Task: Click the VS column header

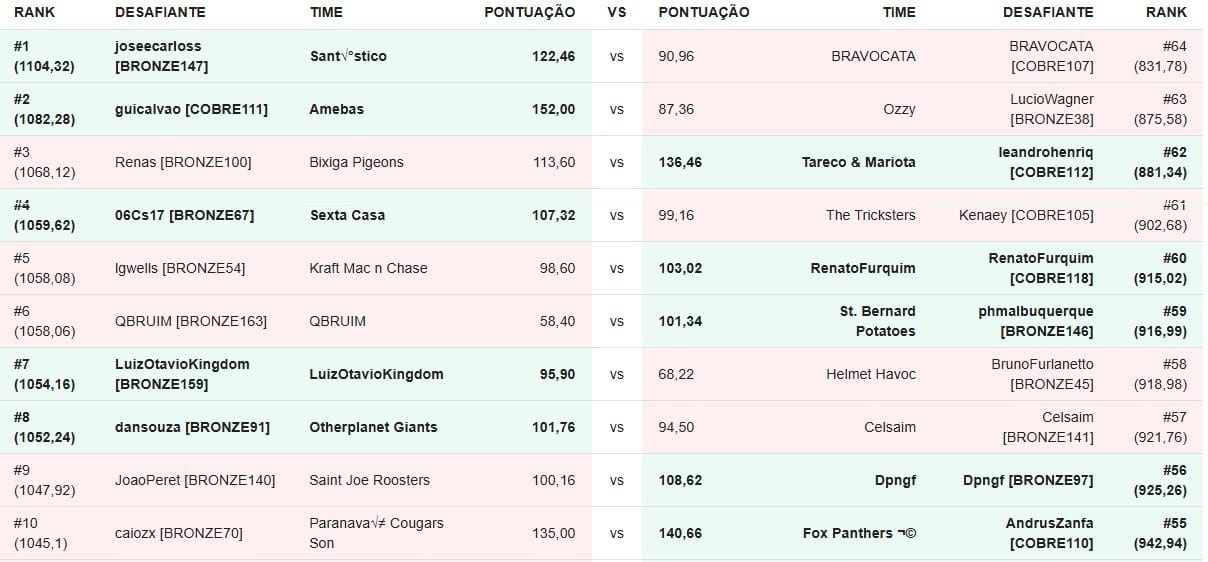Action: coord(617,12)
